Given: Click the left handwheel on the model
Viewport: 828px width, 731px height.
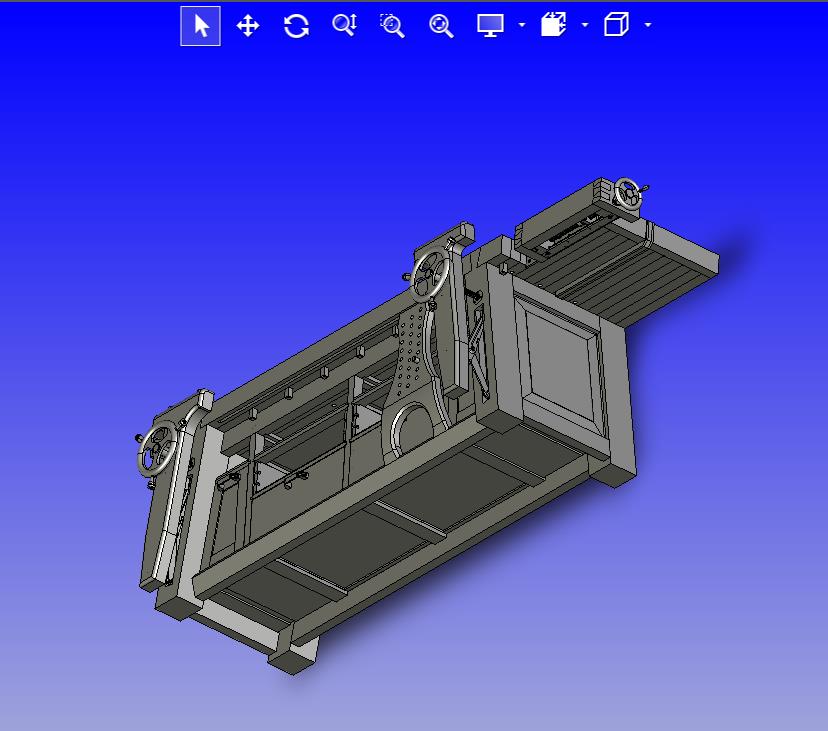Looking at the screenshot, I should (x=157, y=449).
